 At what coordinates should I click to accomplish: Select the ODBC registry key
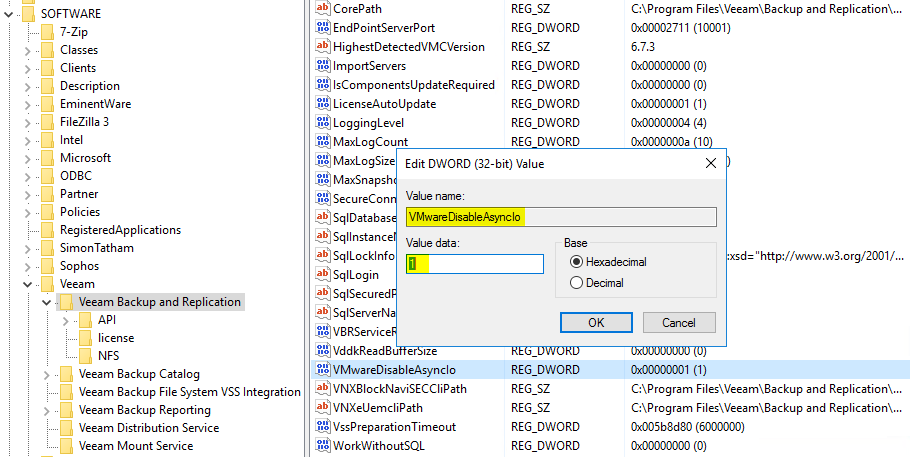tap(75, 176)
